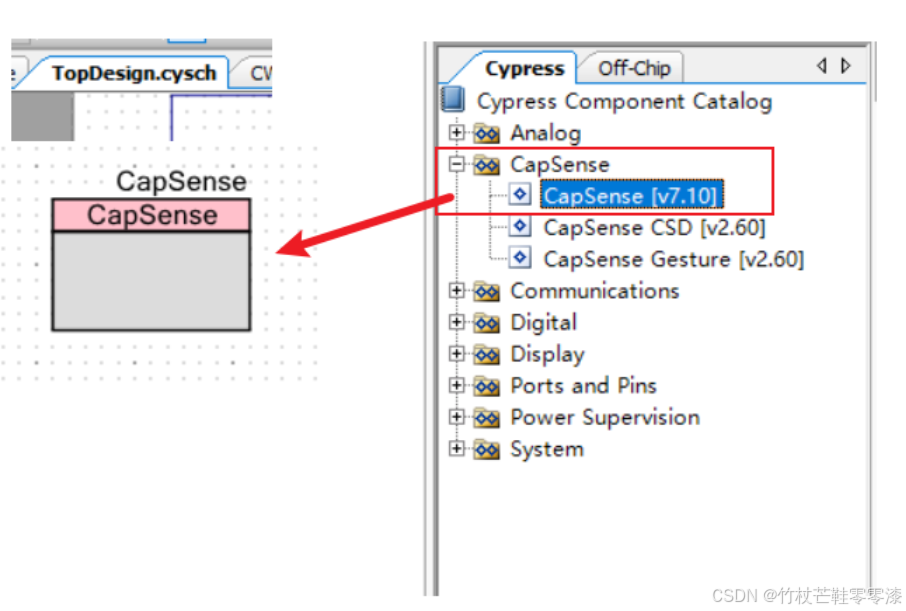The image size is (906, 611).
Task: Expand the Display category
Action: (456, 354)
